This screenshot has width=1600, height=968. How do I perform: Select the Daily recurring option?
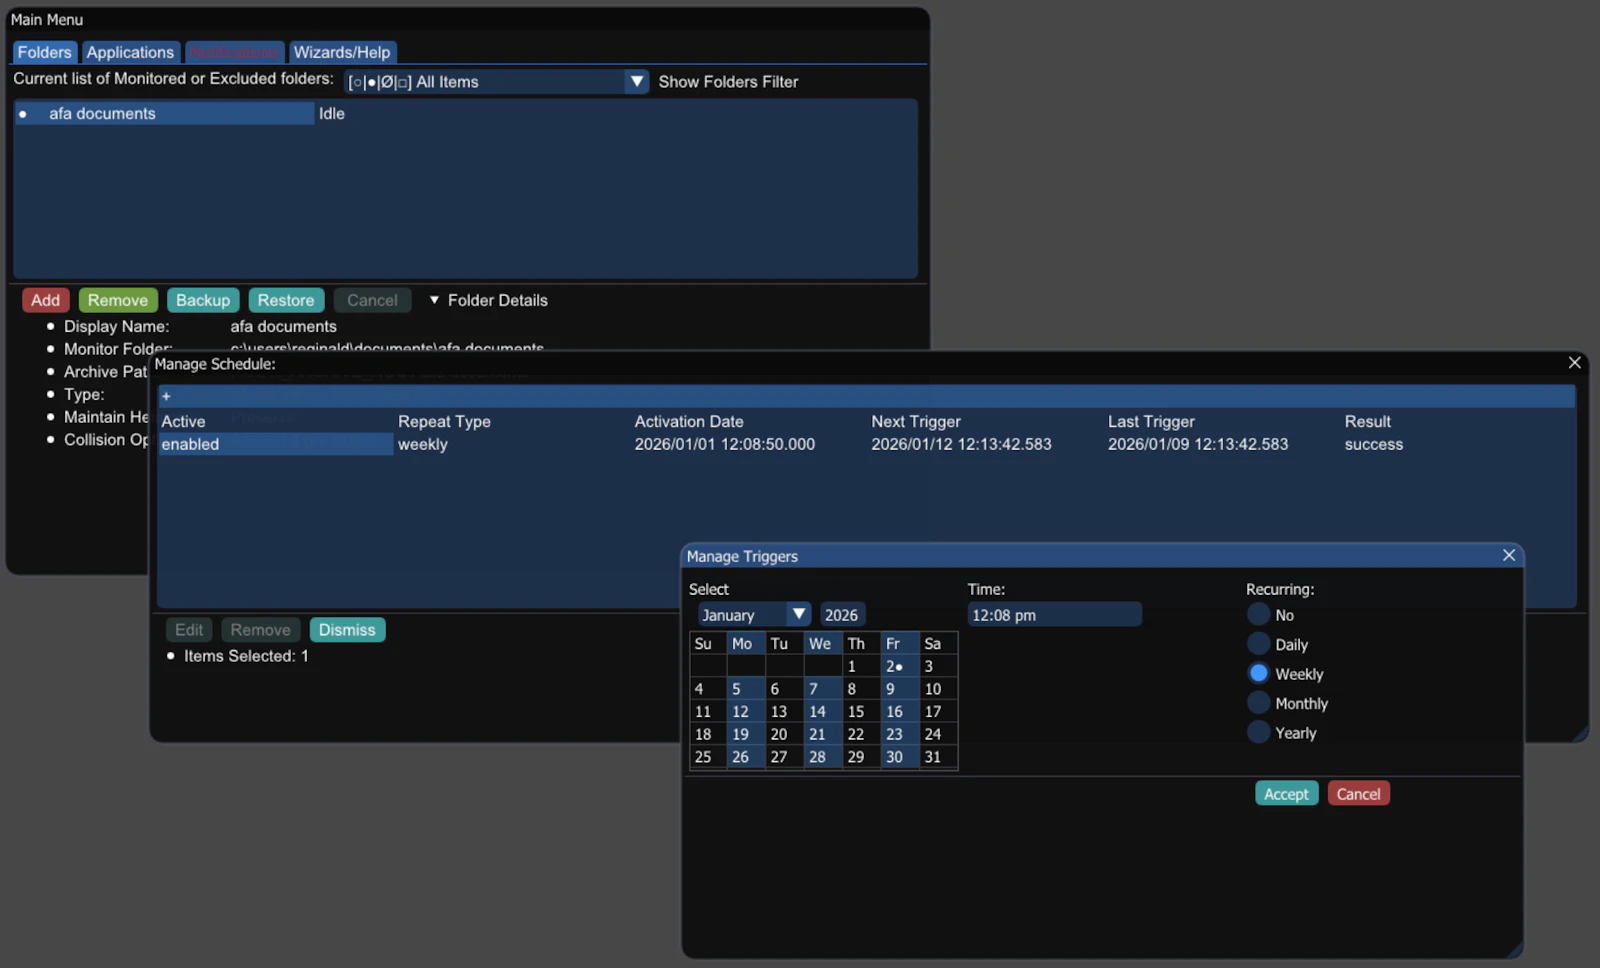point(1259,644)
